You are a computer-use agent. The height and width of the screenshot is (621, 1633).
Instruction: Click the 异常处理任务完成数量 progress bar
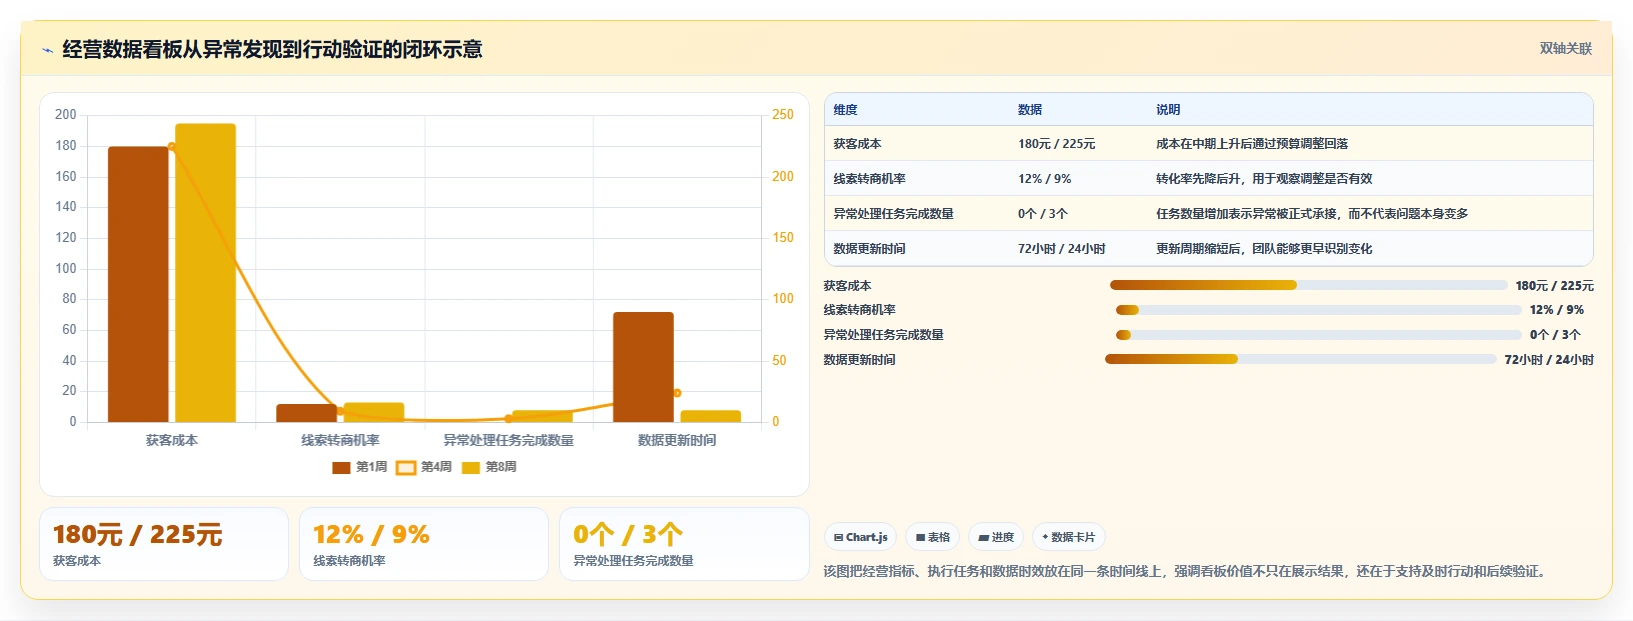[1318, 335]
